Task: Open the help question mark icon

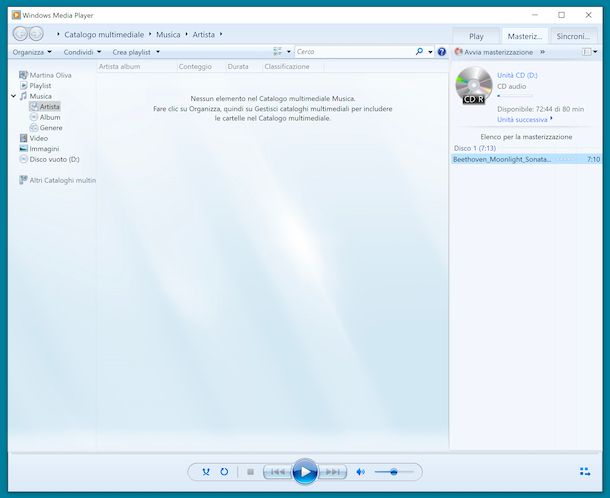Action: click(x=442, y=52)
